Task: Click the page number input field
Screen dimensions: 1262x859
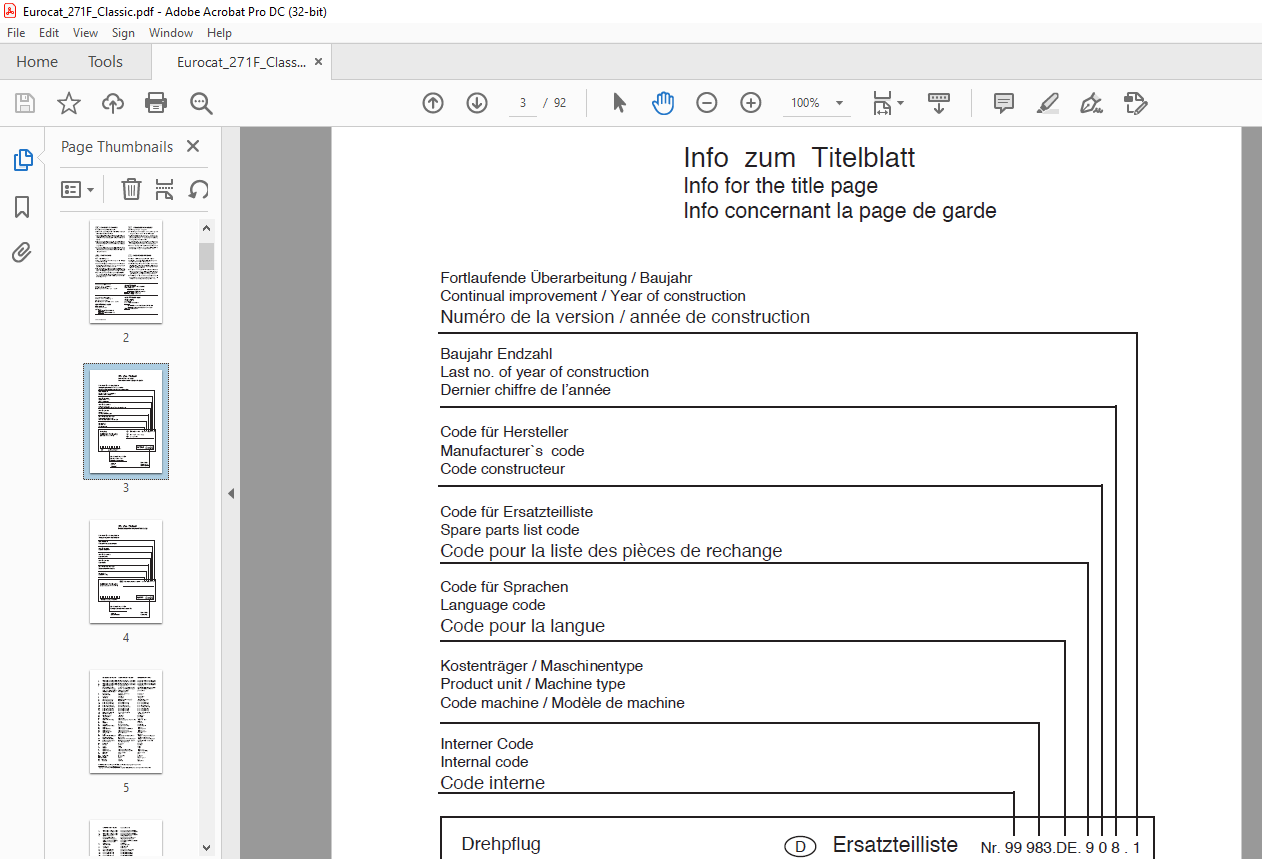Action: point(522,103)
